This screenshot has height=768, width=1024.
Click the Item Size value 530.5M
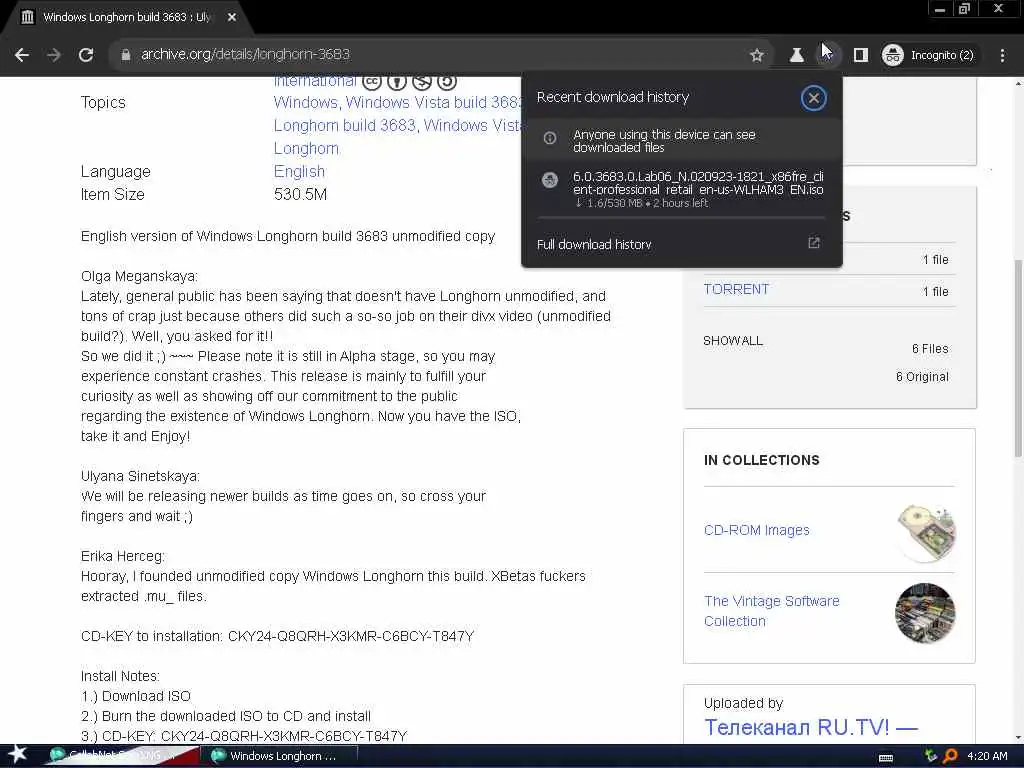(x=300, y=195)
